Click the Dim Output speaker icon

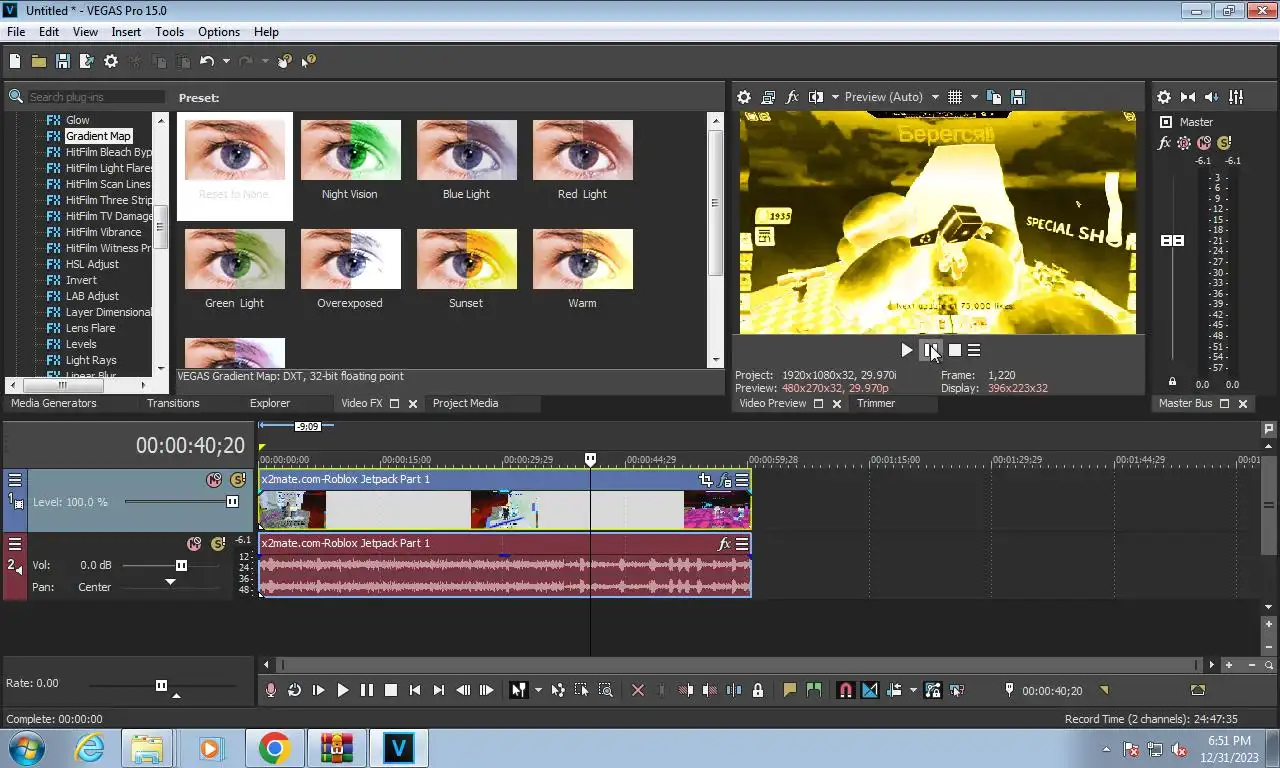[1212, 97]
